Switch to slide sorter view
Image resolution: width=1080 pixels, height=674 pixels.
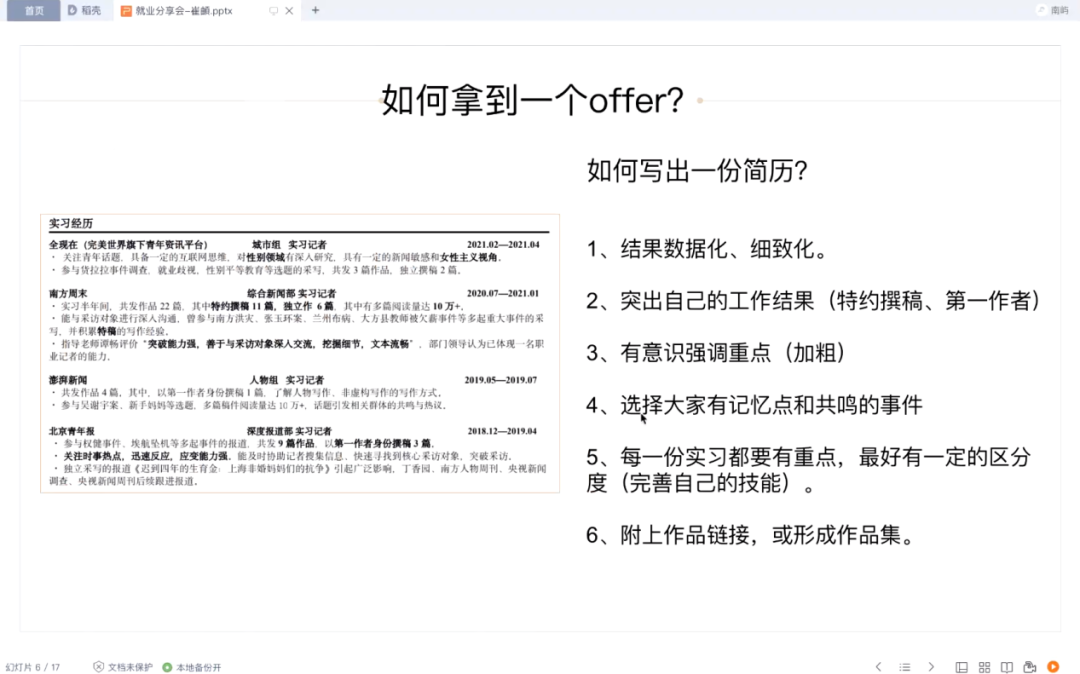pyautogui.click(x=984, y=667)
